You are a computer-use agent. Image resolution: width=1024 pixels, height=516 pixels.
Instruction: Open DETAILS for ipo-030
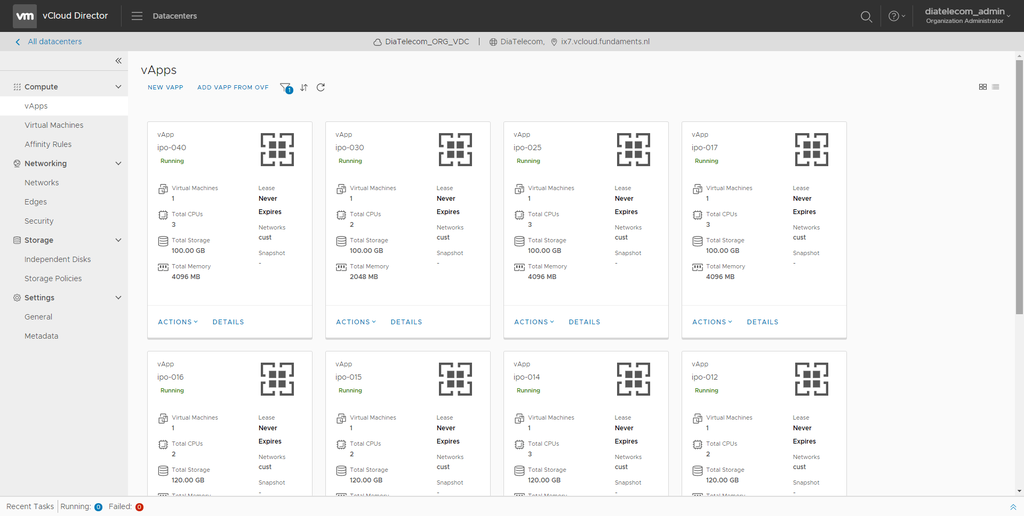click(406, 322)
